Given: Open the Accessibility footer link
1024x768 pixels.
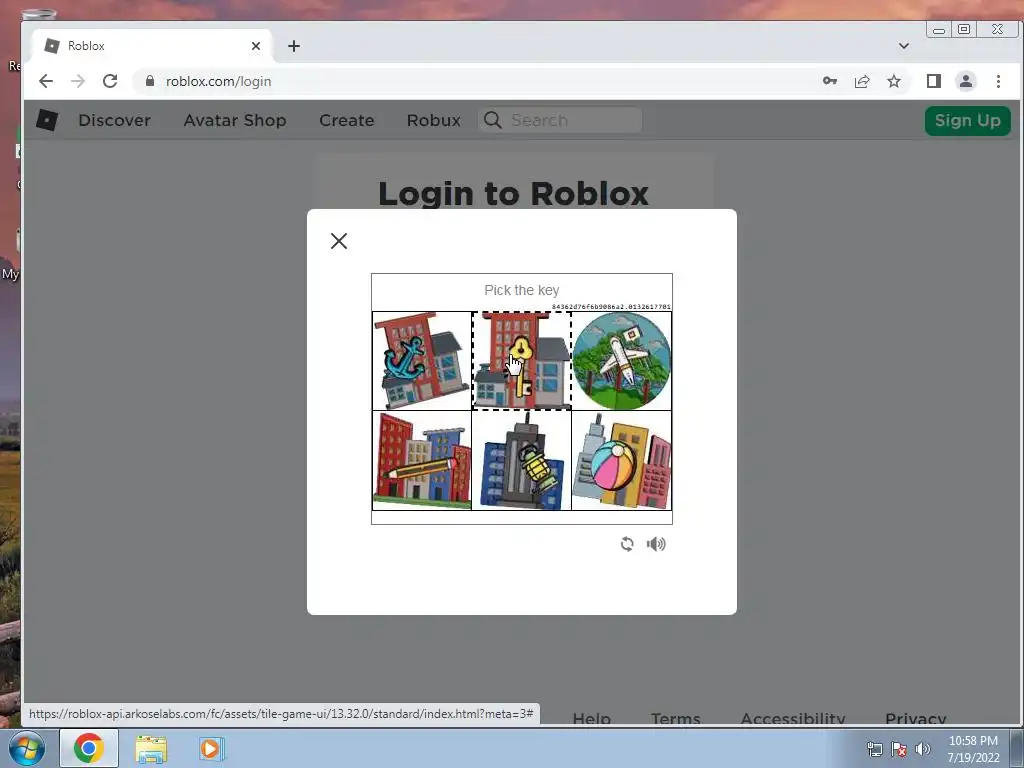Looking at the screenshot, I should [x=793, y=718].
